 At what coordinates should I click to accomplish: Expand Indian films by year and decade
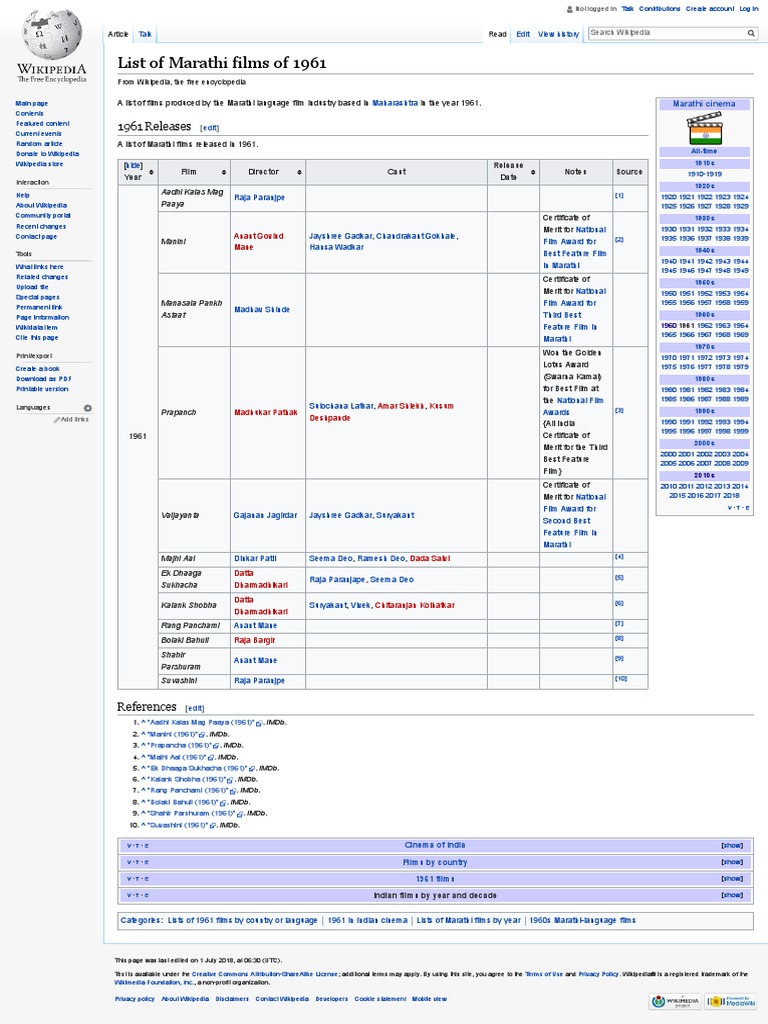[732, 895]
